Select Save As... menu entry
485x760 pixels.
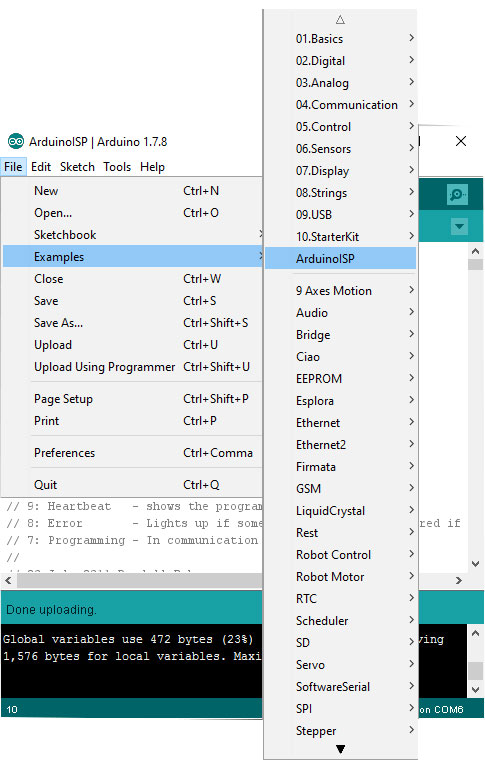pos(133,323)
